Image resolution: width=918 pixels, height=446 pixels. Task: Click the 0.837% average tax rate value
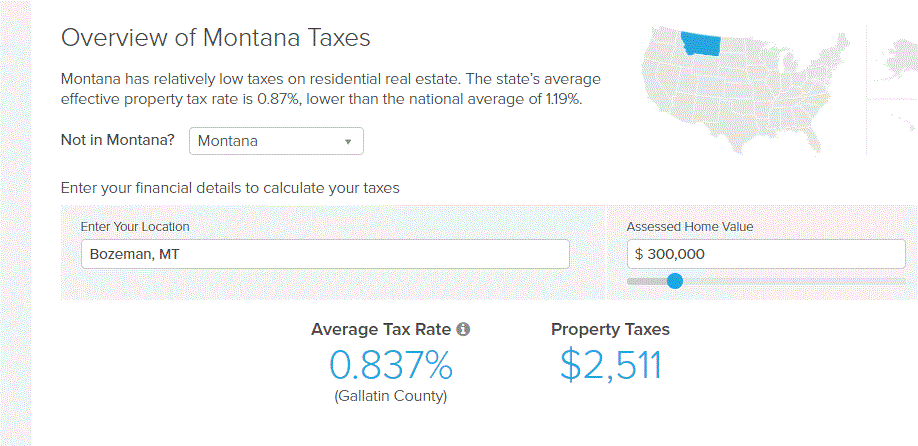tap(390, 366)
